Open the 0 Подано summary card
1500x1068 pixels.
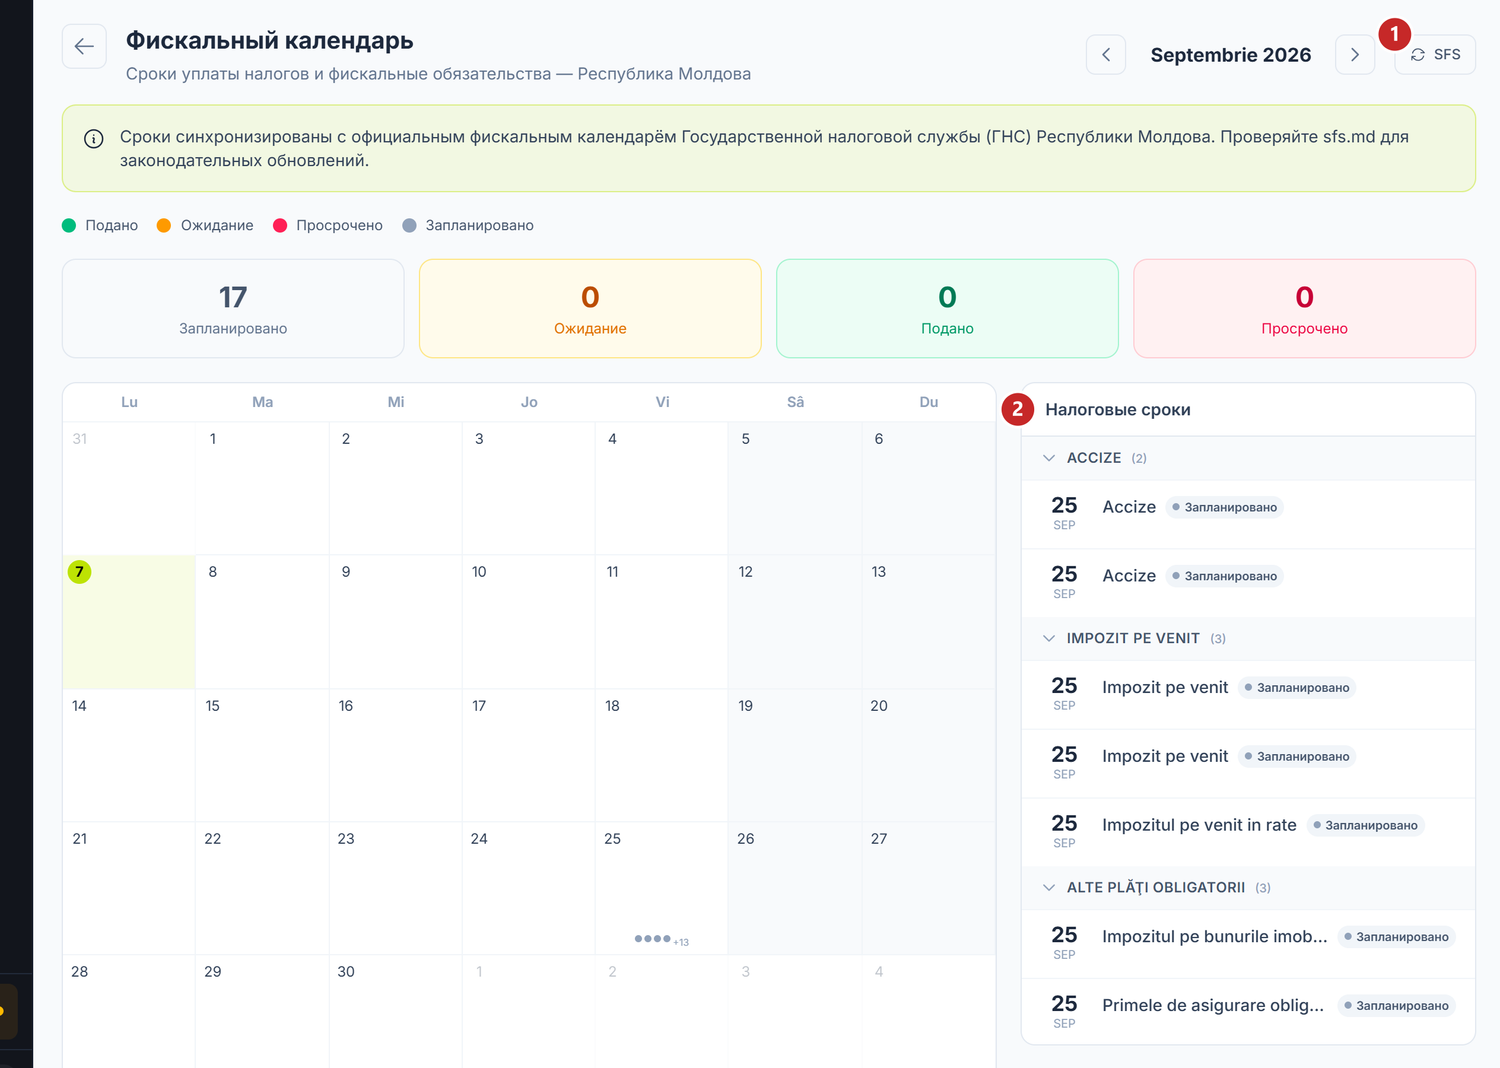pos(947,309)
